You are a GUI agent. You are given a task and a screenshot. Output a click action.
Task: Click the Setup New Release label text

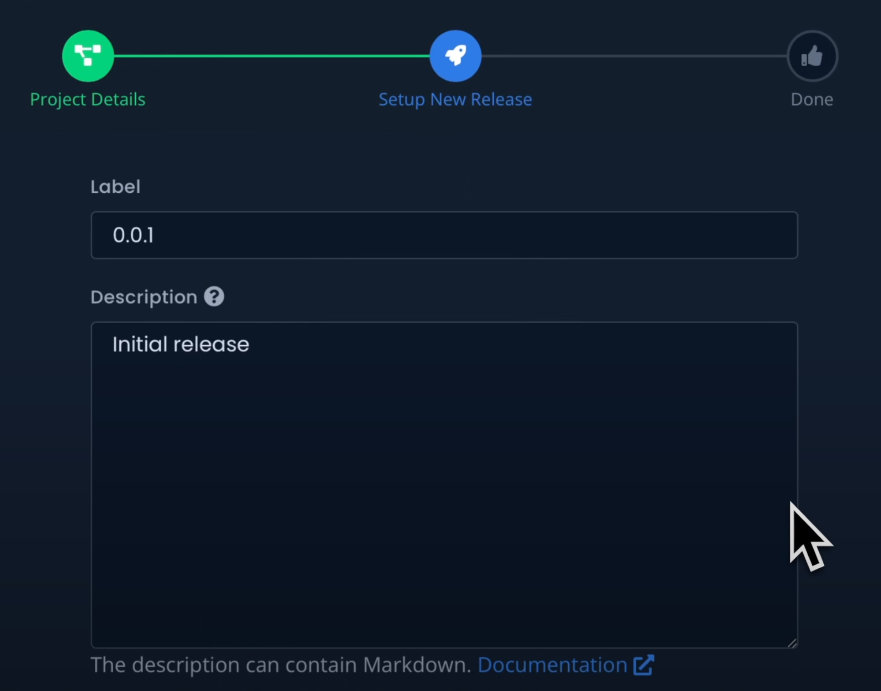pyautogui.click(x=455, y=99)
